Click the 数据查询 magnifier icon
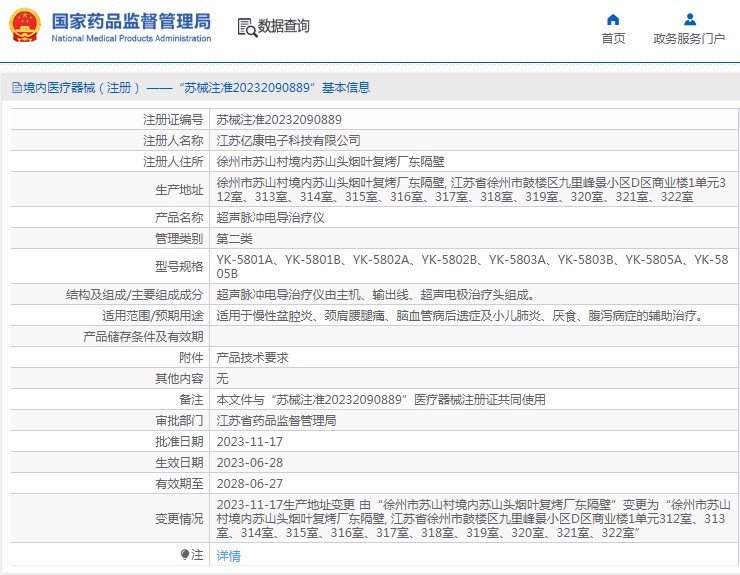The image size is (740, 575). coord(246,27)
